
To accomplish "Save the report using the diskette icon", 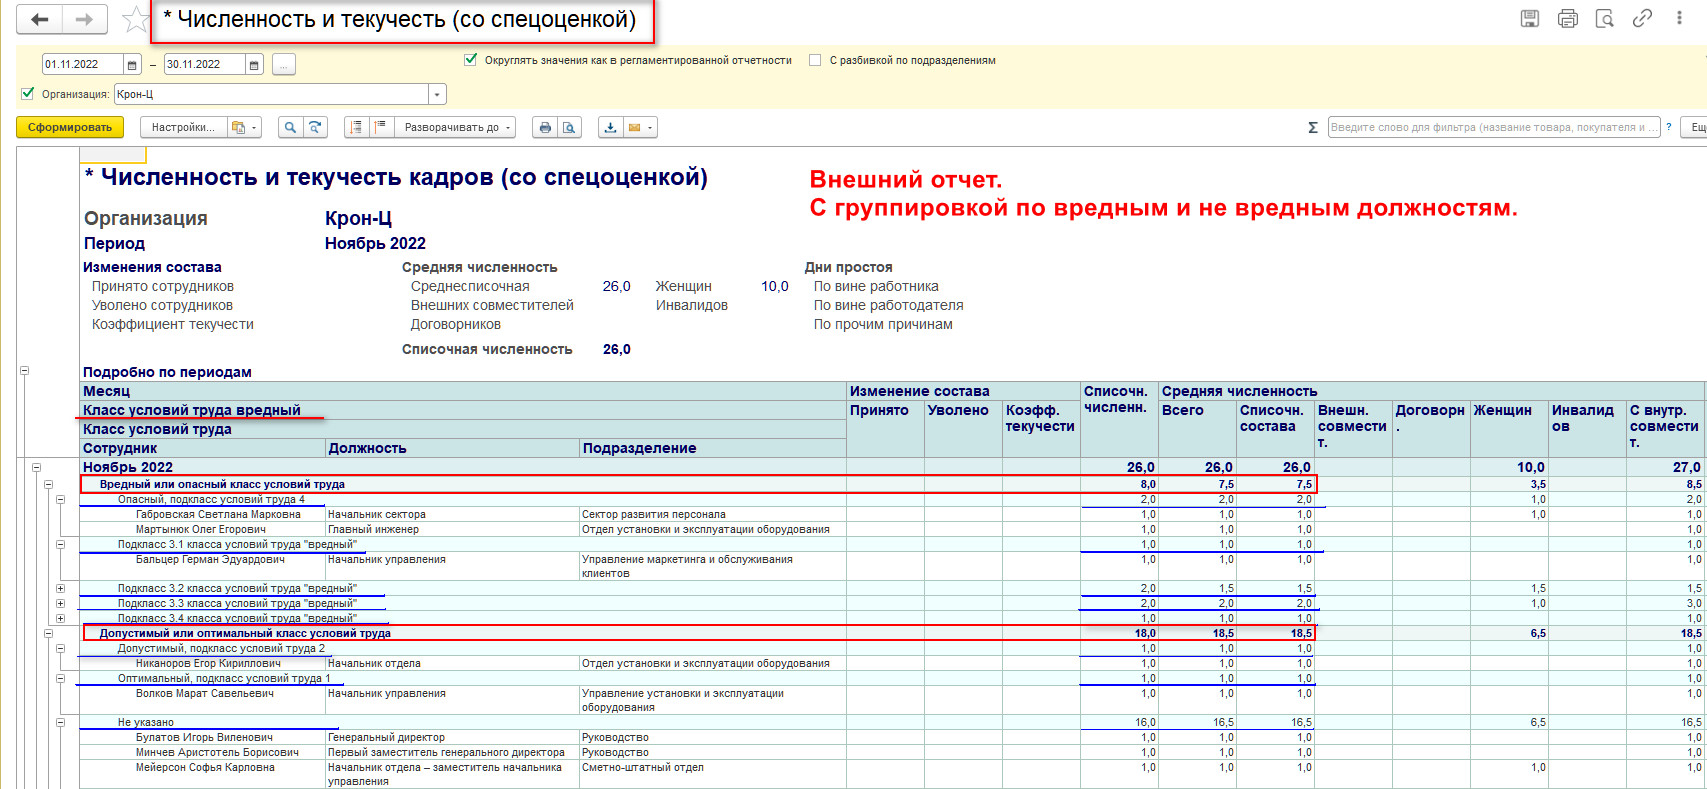I will pos(1530,18).
